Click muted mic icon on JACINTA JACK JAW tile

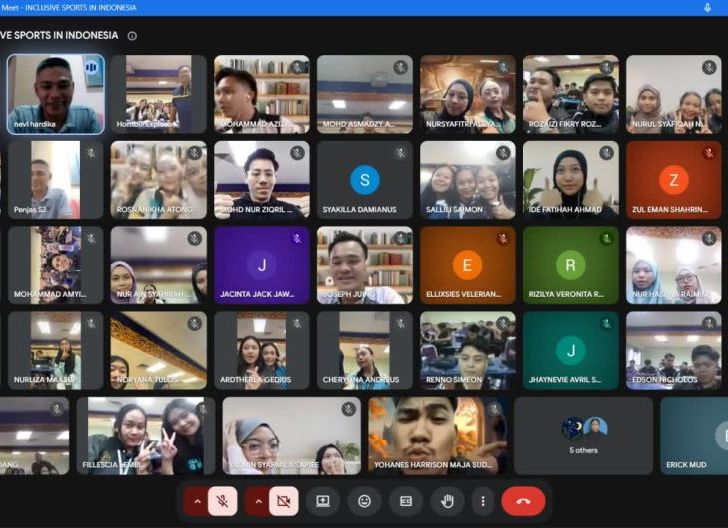[297, 239]
